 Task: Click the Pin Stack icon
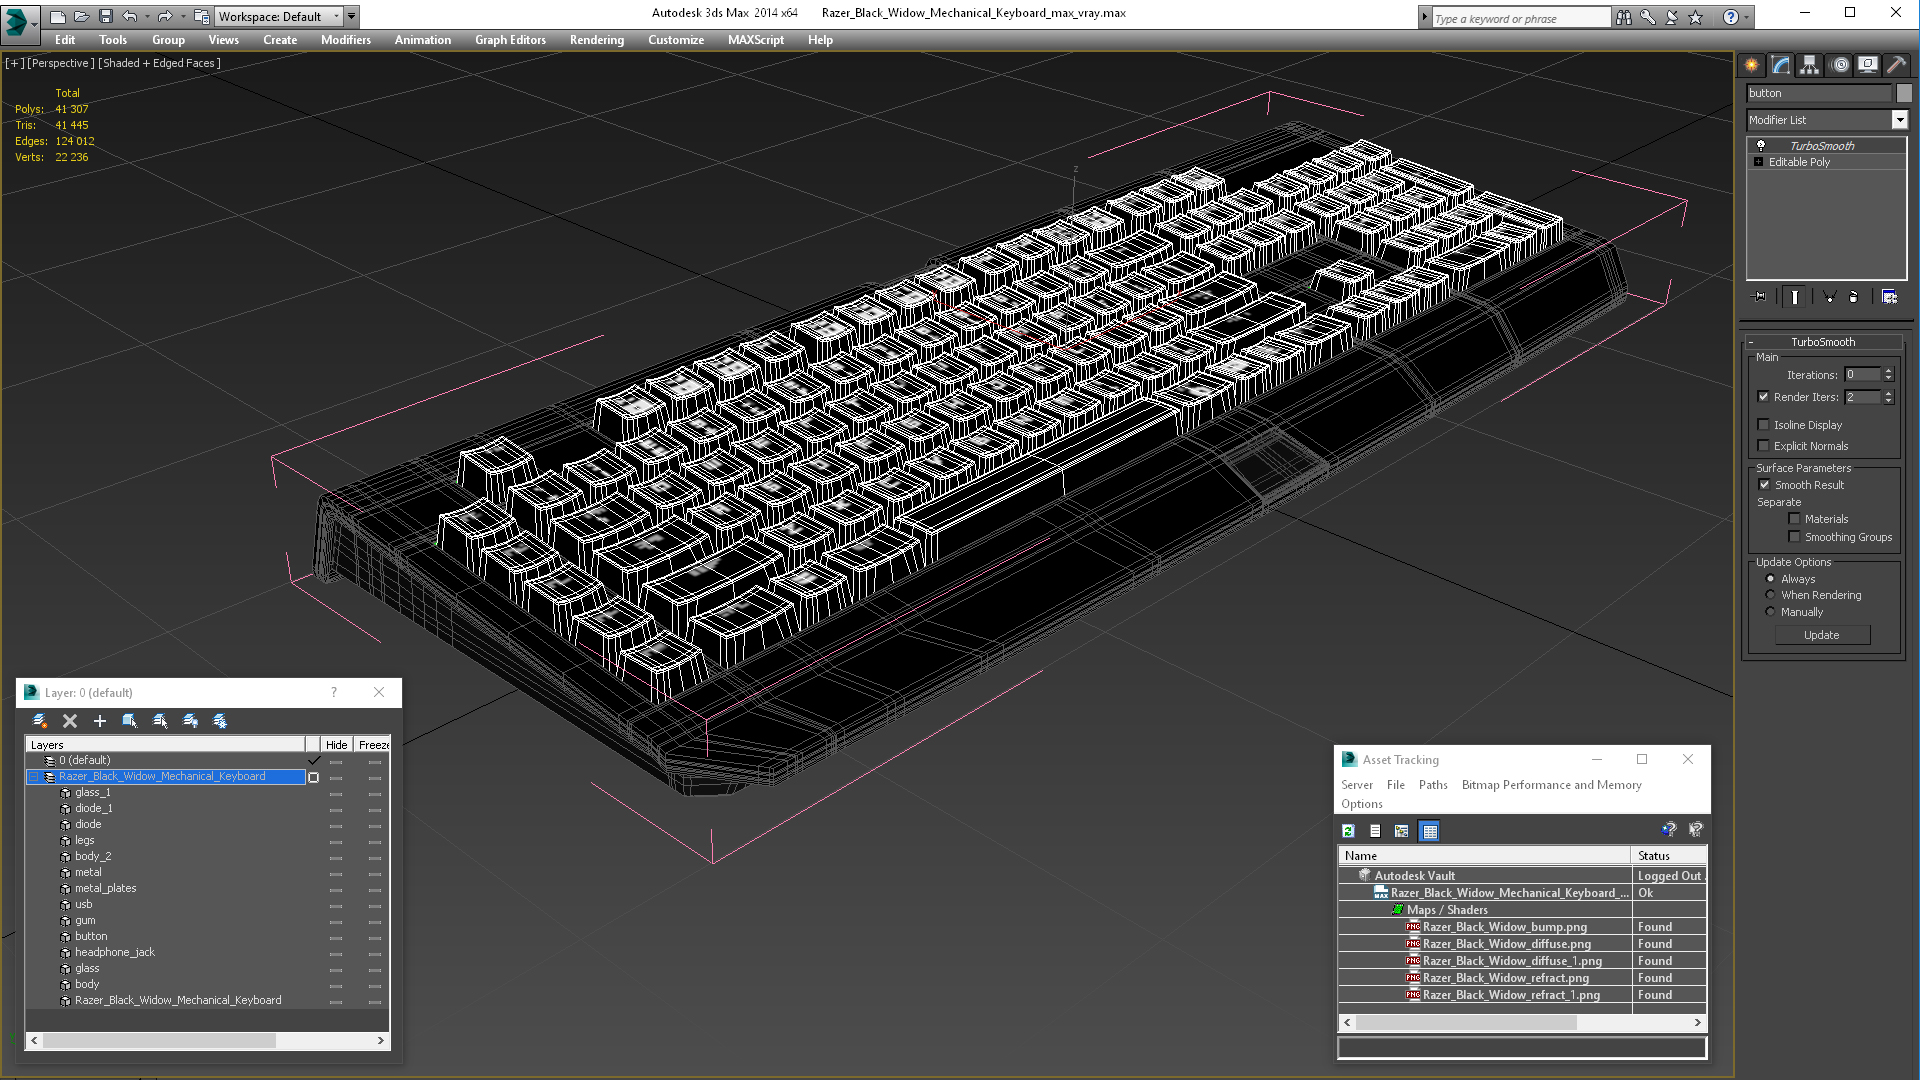click(x=1760, y=297)
